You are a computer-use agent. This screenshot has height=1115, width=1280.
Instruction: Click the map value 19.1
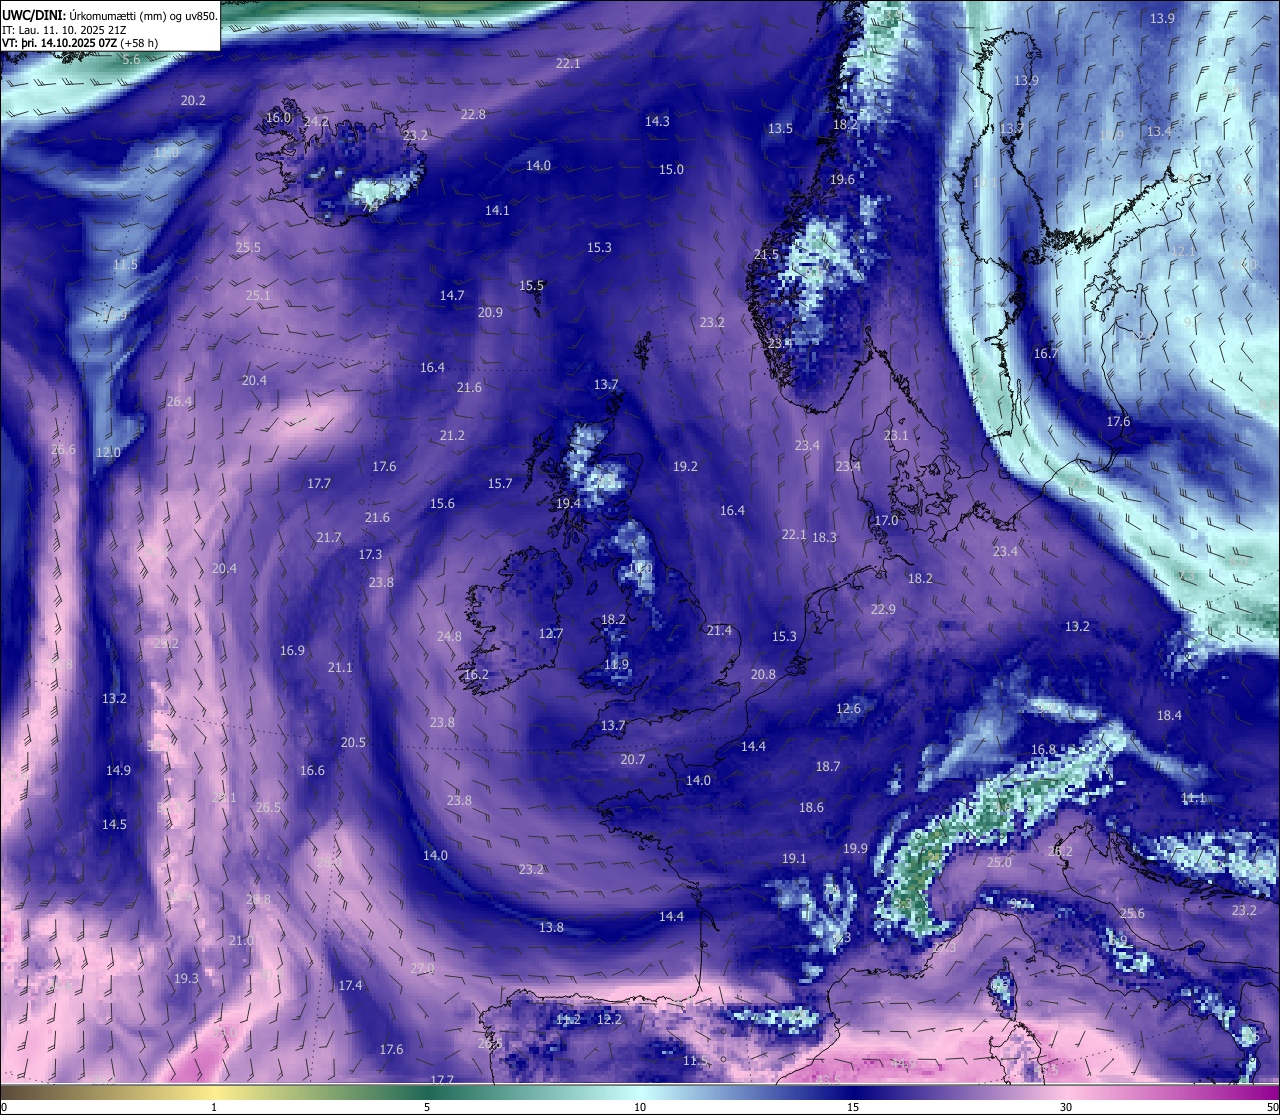[794, 859]
